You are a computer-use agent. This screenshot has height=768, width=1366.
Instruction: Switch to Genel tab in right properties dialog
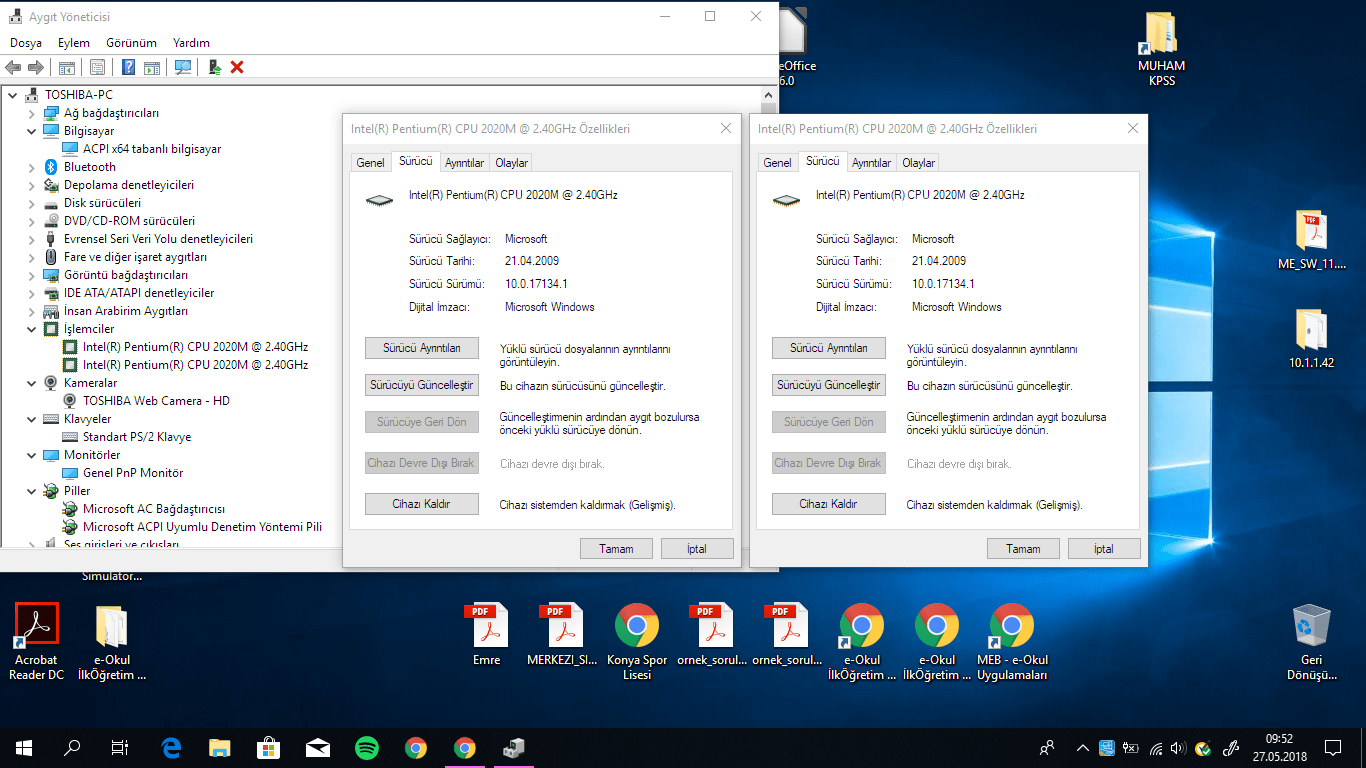click(x=777, y=163)
